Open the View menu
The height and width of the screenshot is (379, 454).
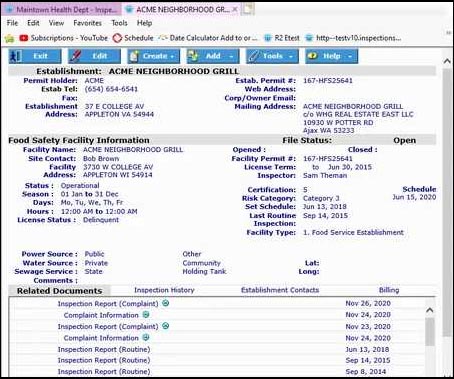point(56,23)
